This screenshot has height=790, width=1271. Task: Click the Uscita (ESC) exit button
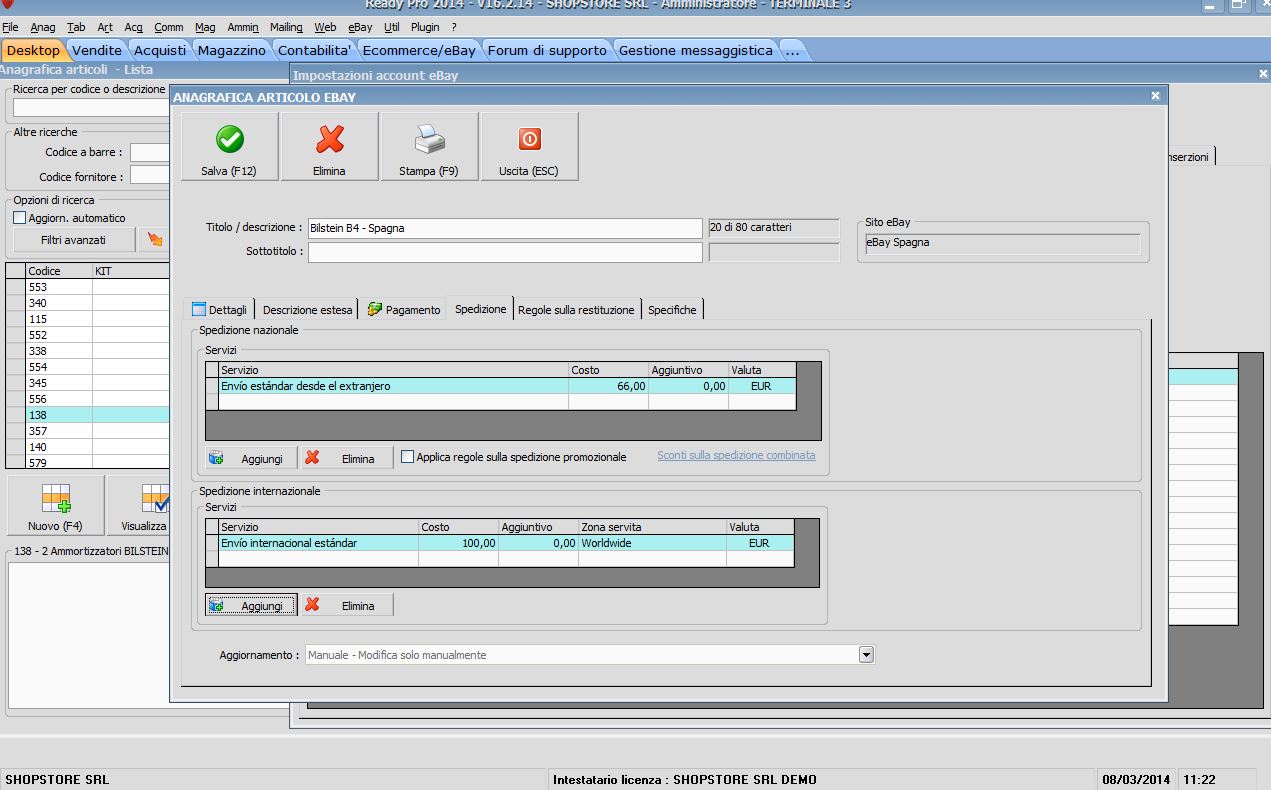pyautogui.click(x=529, y=147)
